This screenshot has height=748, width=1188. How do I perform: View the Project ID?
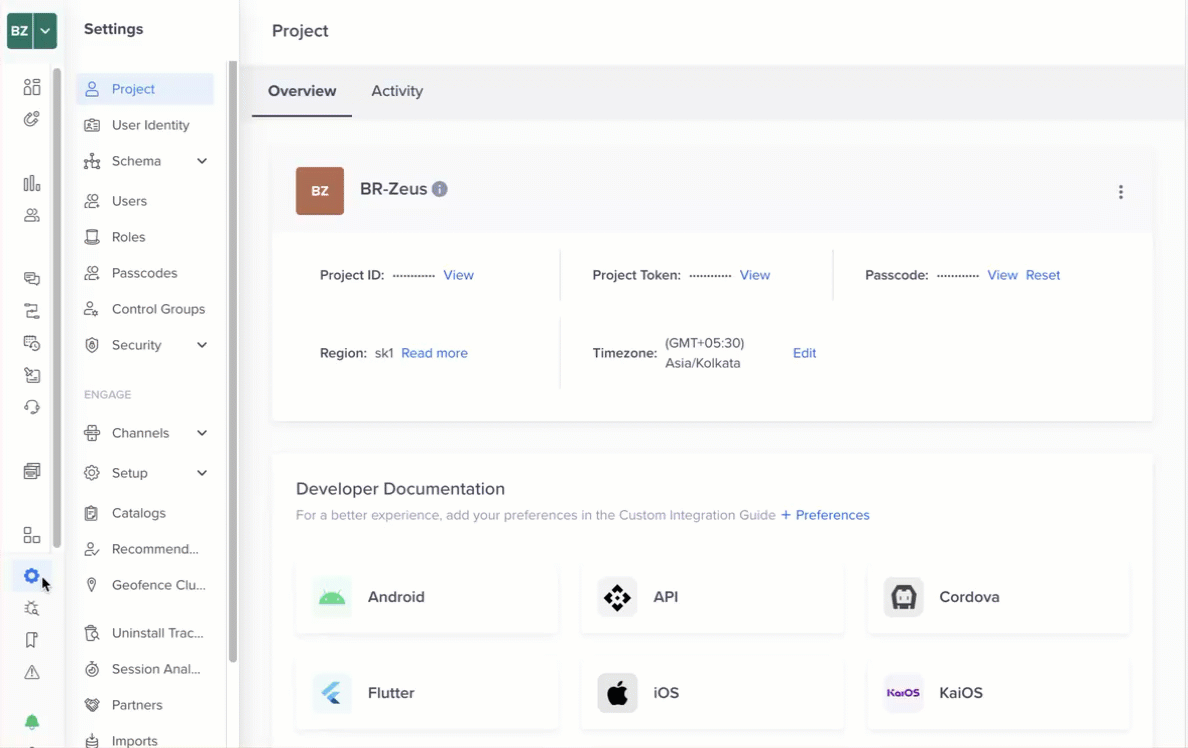tap(458, 275)
